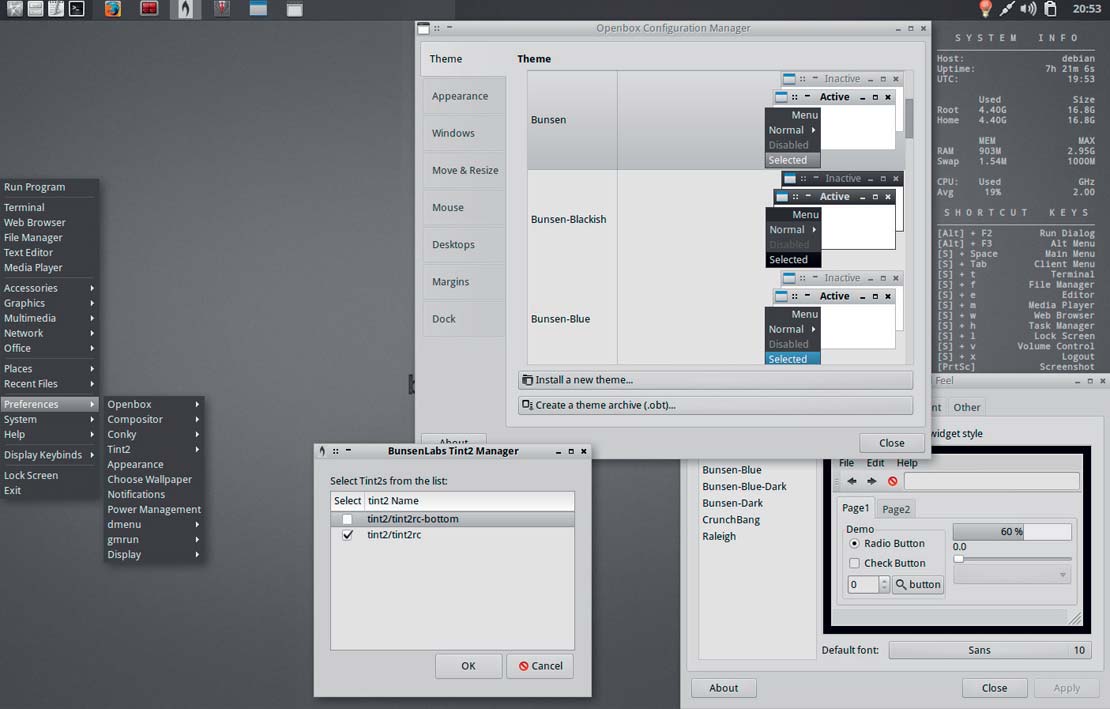Image resolution: width=1110 pixels, height=709 pixels.
Task: Click forward arrow in widget demo toolbar
Action: point(872,481)
